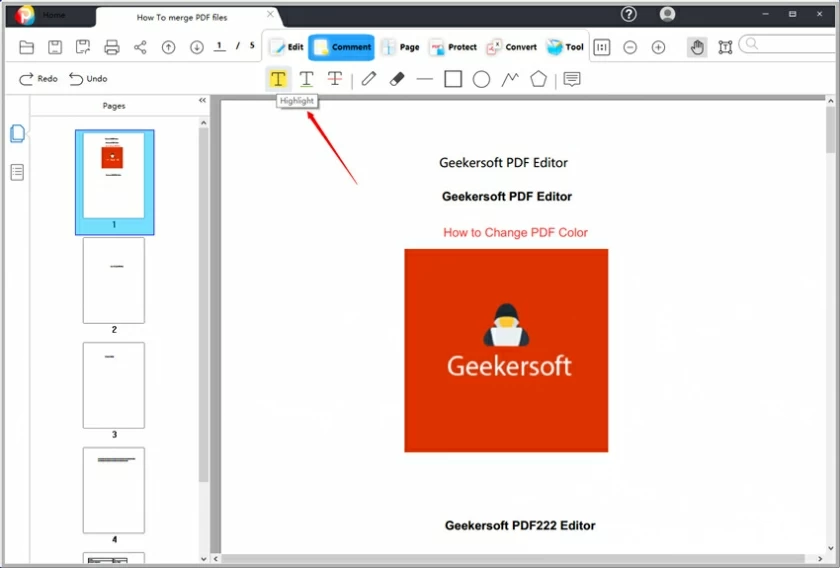Add a note comment with speech icon
Image resolution: width=840 pixels, height=568 pixels.
pos(572,79)
